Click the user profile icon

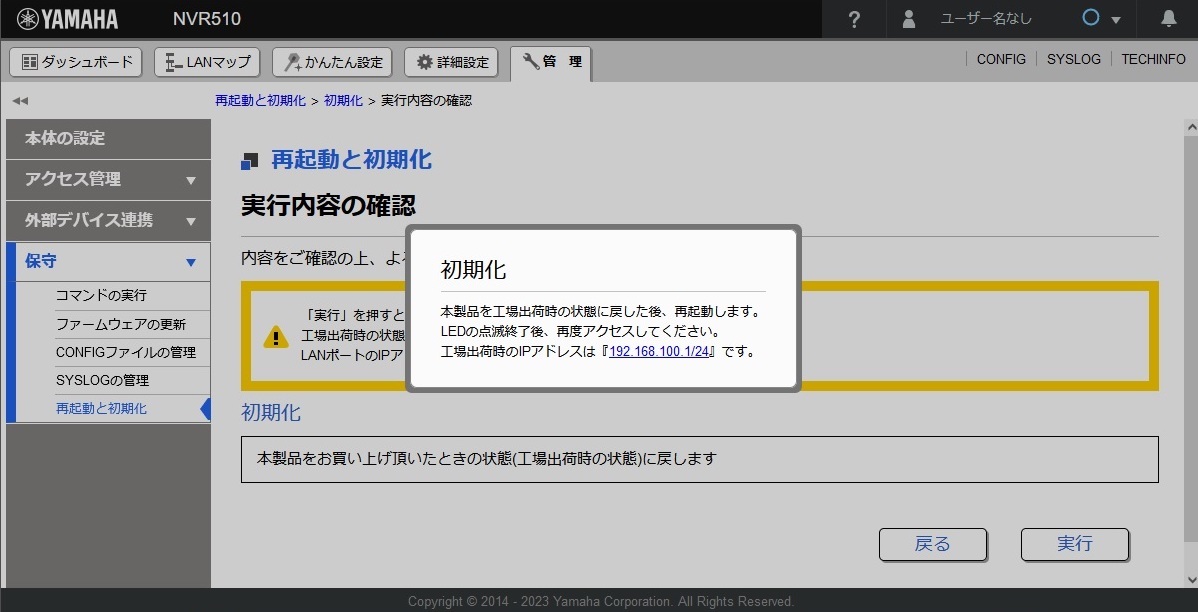908,19
